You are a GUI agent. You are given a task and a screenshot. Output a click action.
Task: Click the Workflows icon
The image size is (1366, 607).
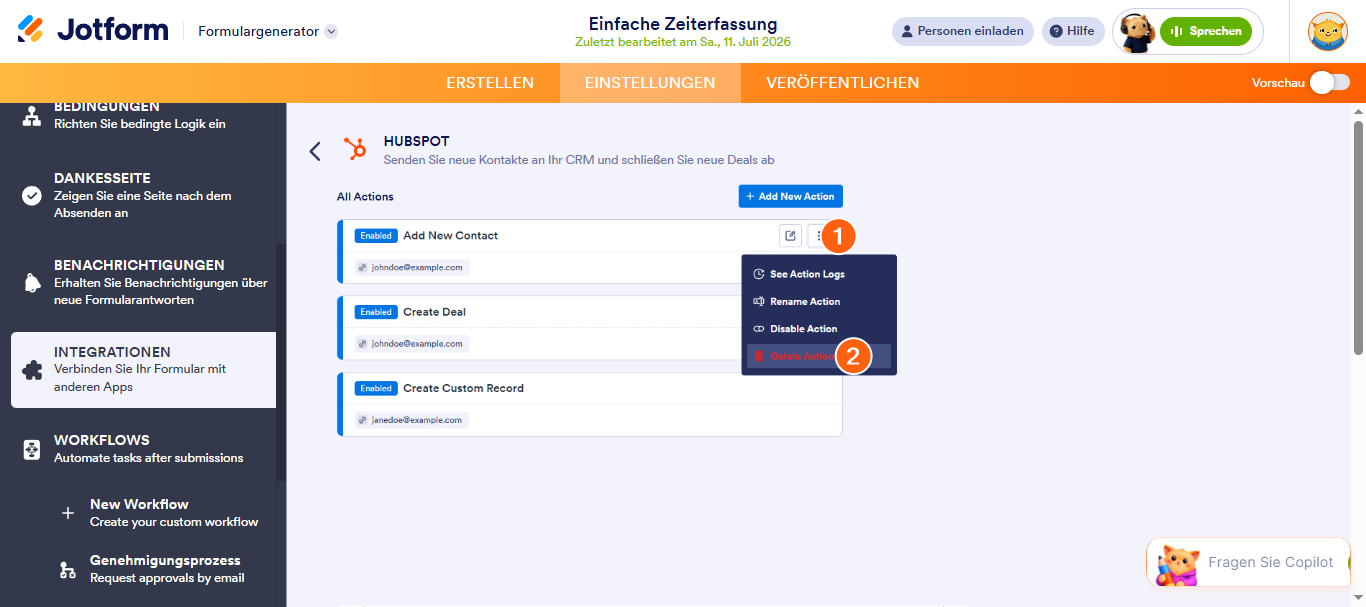pos(32,450)
